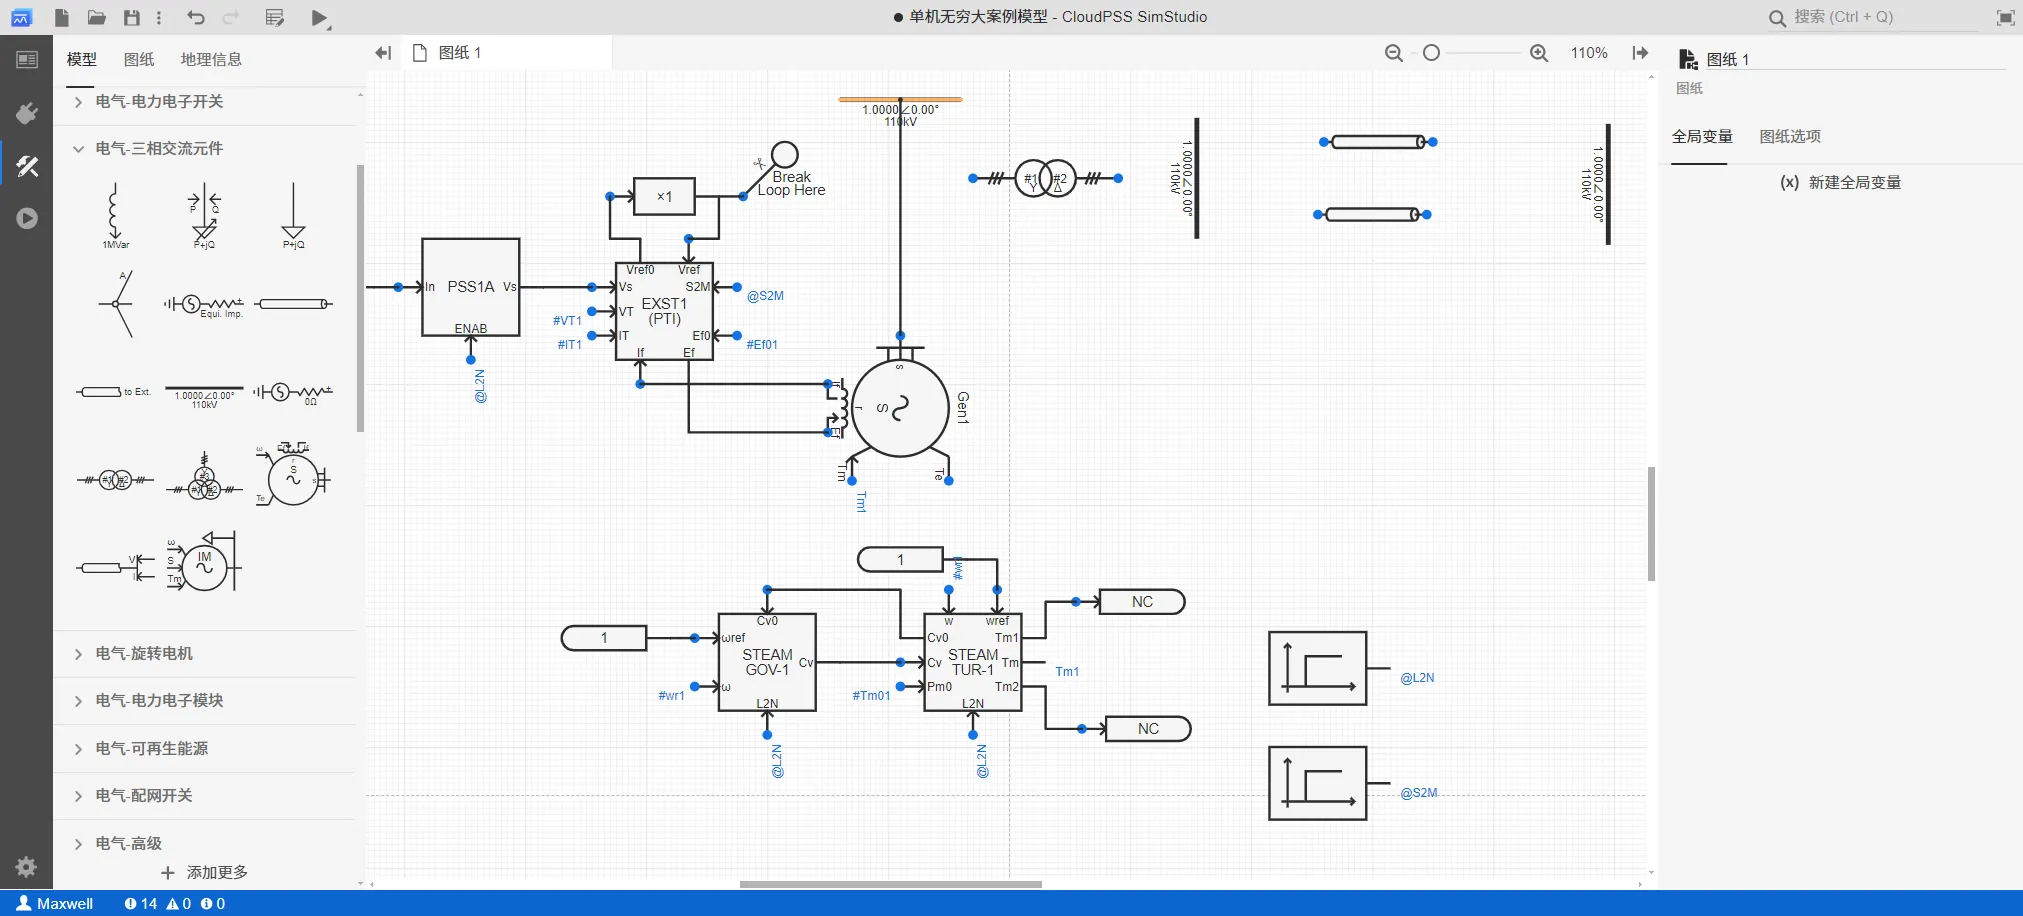The height and width of the screenshot is (916, 2023).
Task: Expand 电气-电力电子模块 category
Action: (x=204, y=700)
